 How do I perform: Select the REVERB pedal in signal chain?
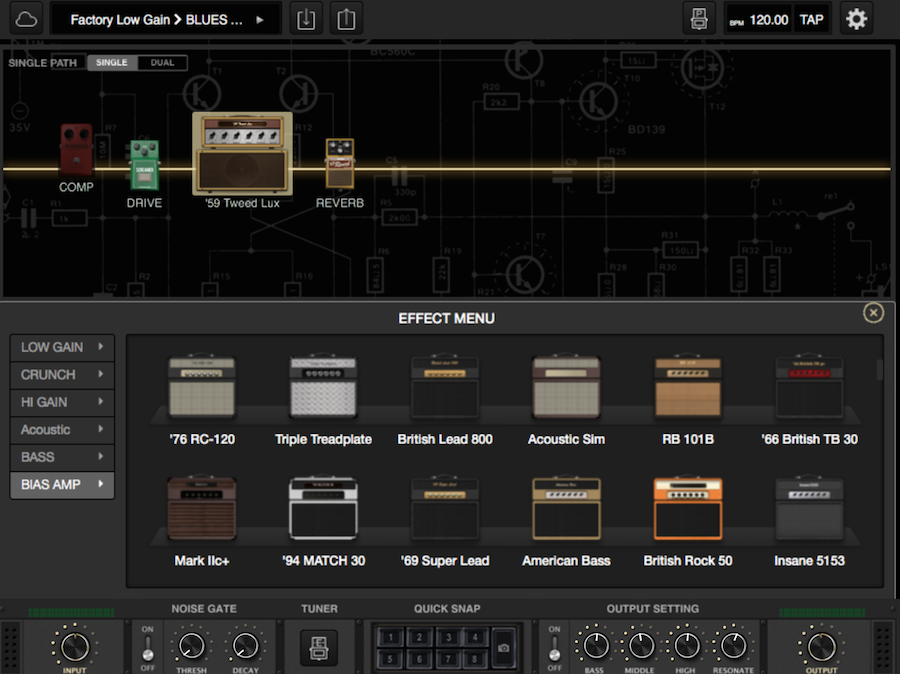(339, 164)
